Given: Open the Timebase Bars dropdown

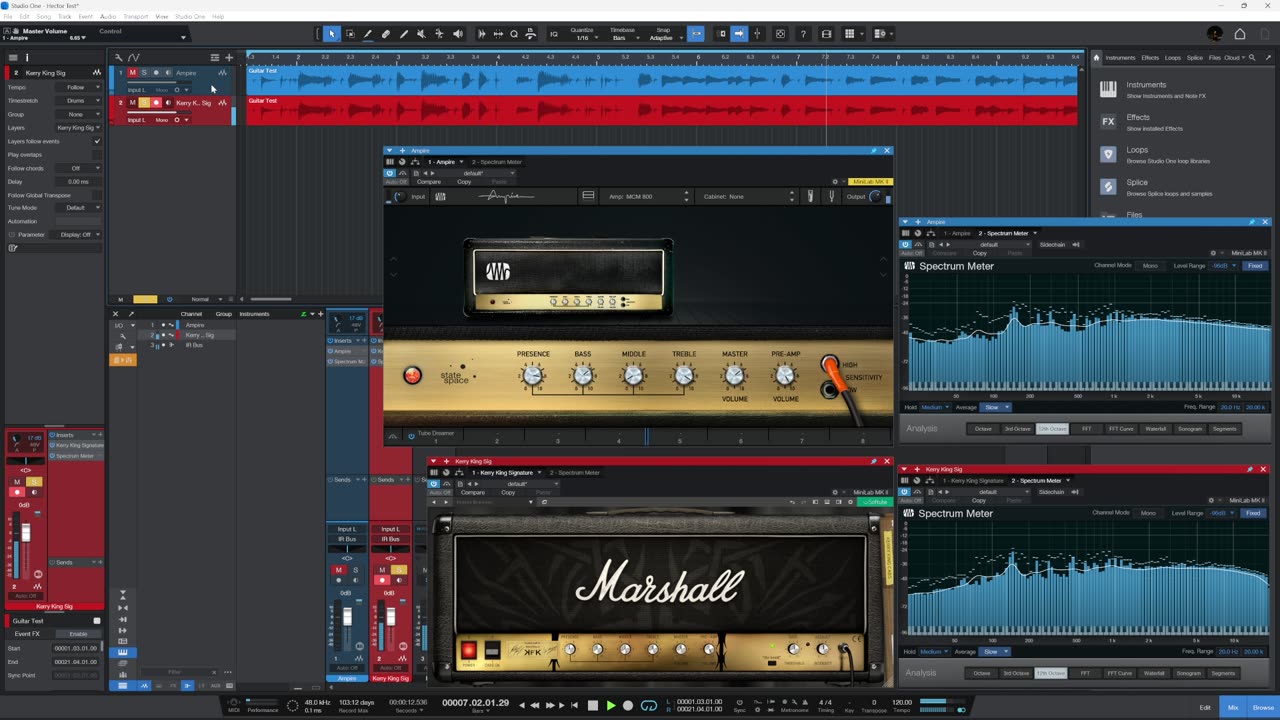Looking at the screenshot, I should 622,38.
